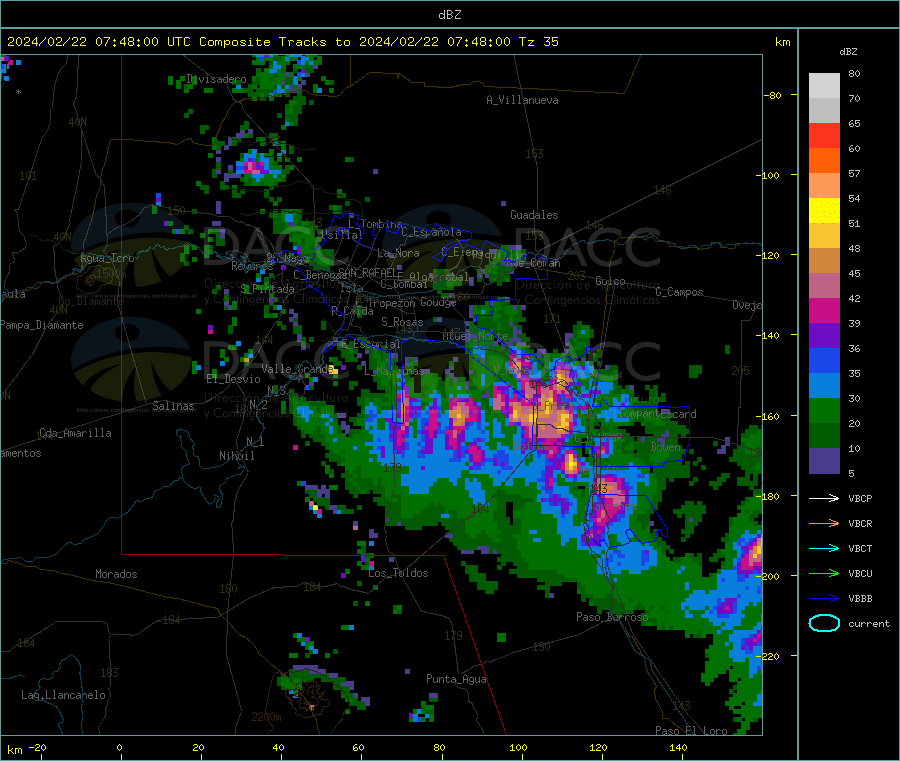Click the 'Punta_Agua' map label
This screenshot has width=900, height=761.
[456, 680]
